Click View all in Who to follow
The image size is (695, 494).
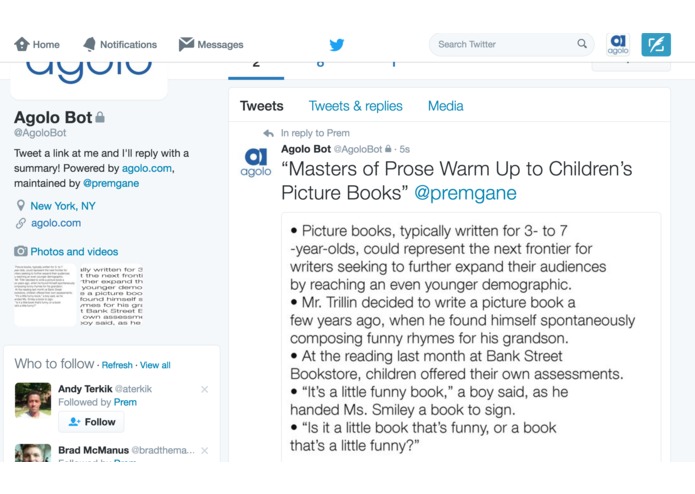(155, 365)
